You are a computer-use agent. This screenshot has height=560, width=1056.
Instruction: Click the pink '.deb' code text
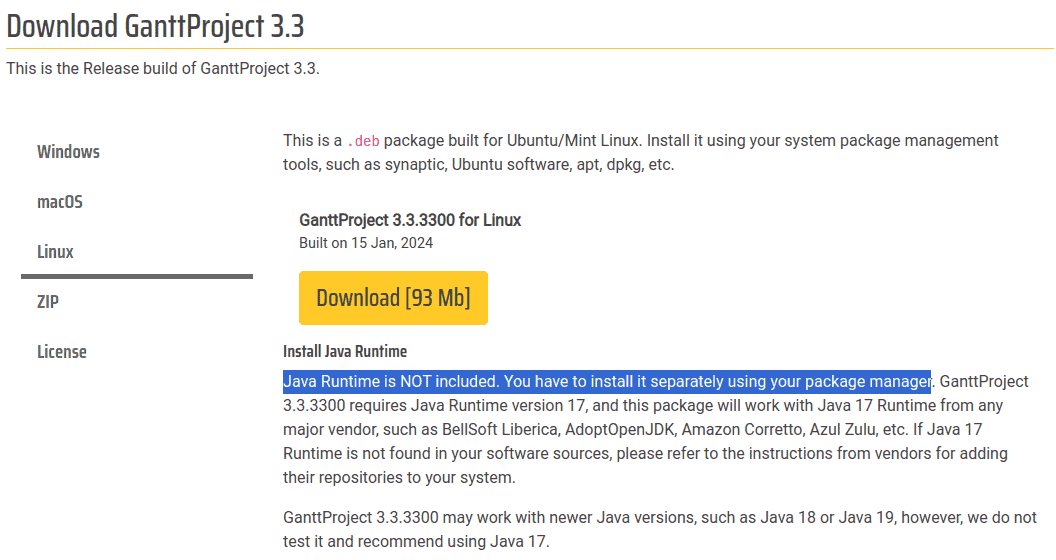click(363, 141)
